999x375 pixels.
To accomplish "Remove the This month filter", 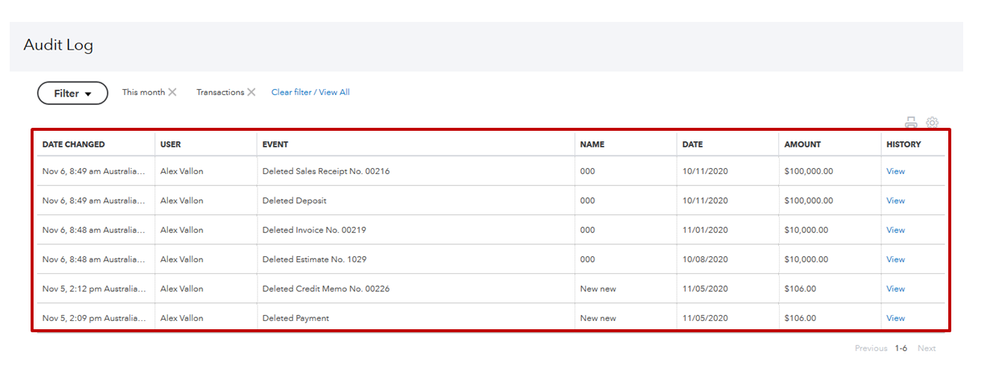I will pyautogui.click(x=172, y=92).
